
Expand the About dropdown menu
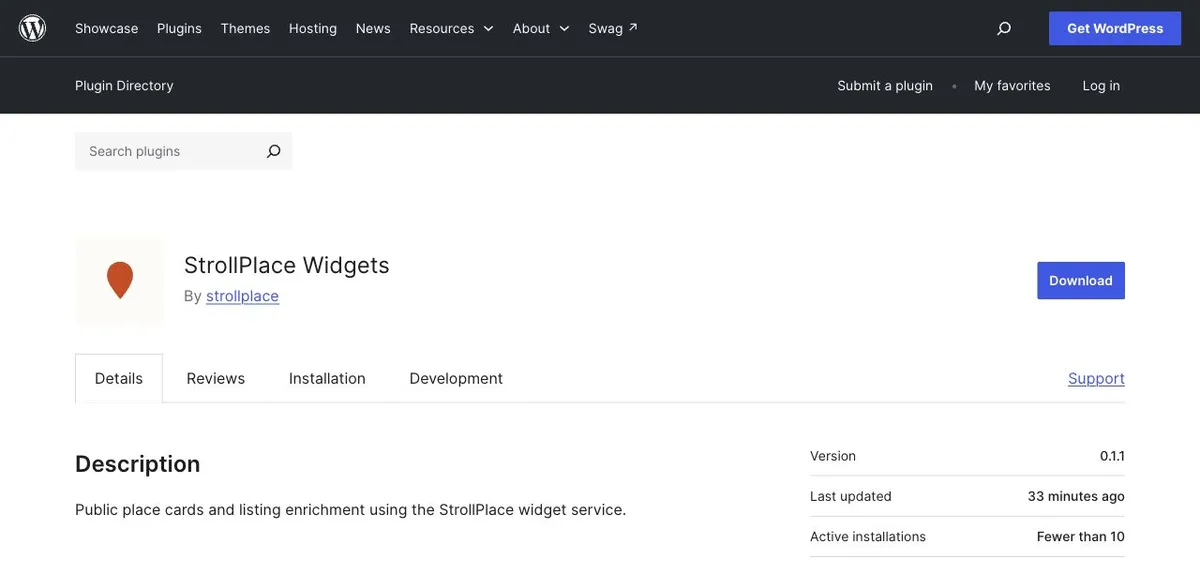click(541, 28)
